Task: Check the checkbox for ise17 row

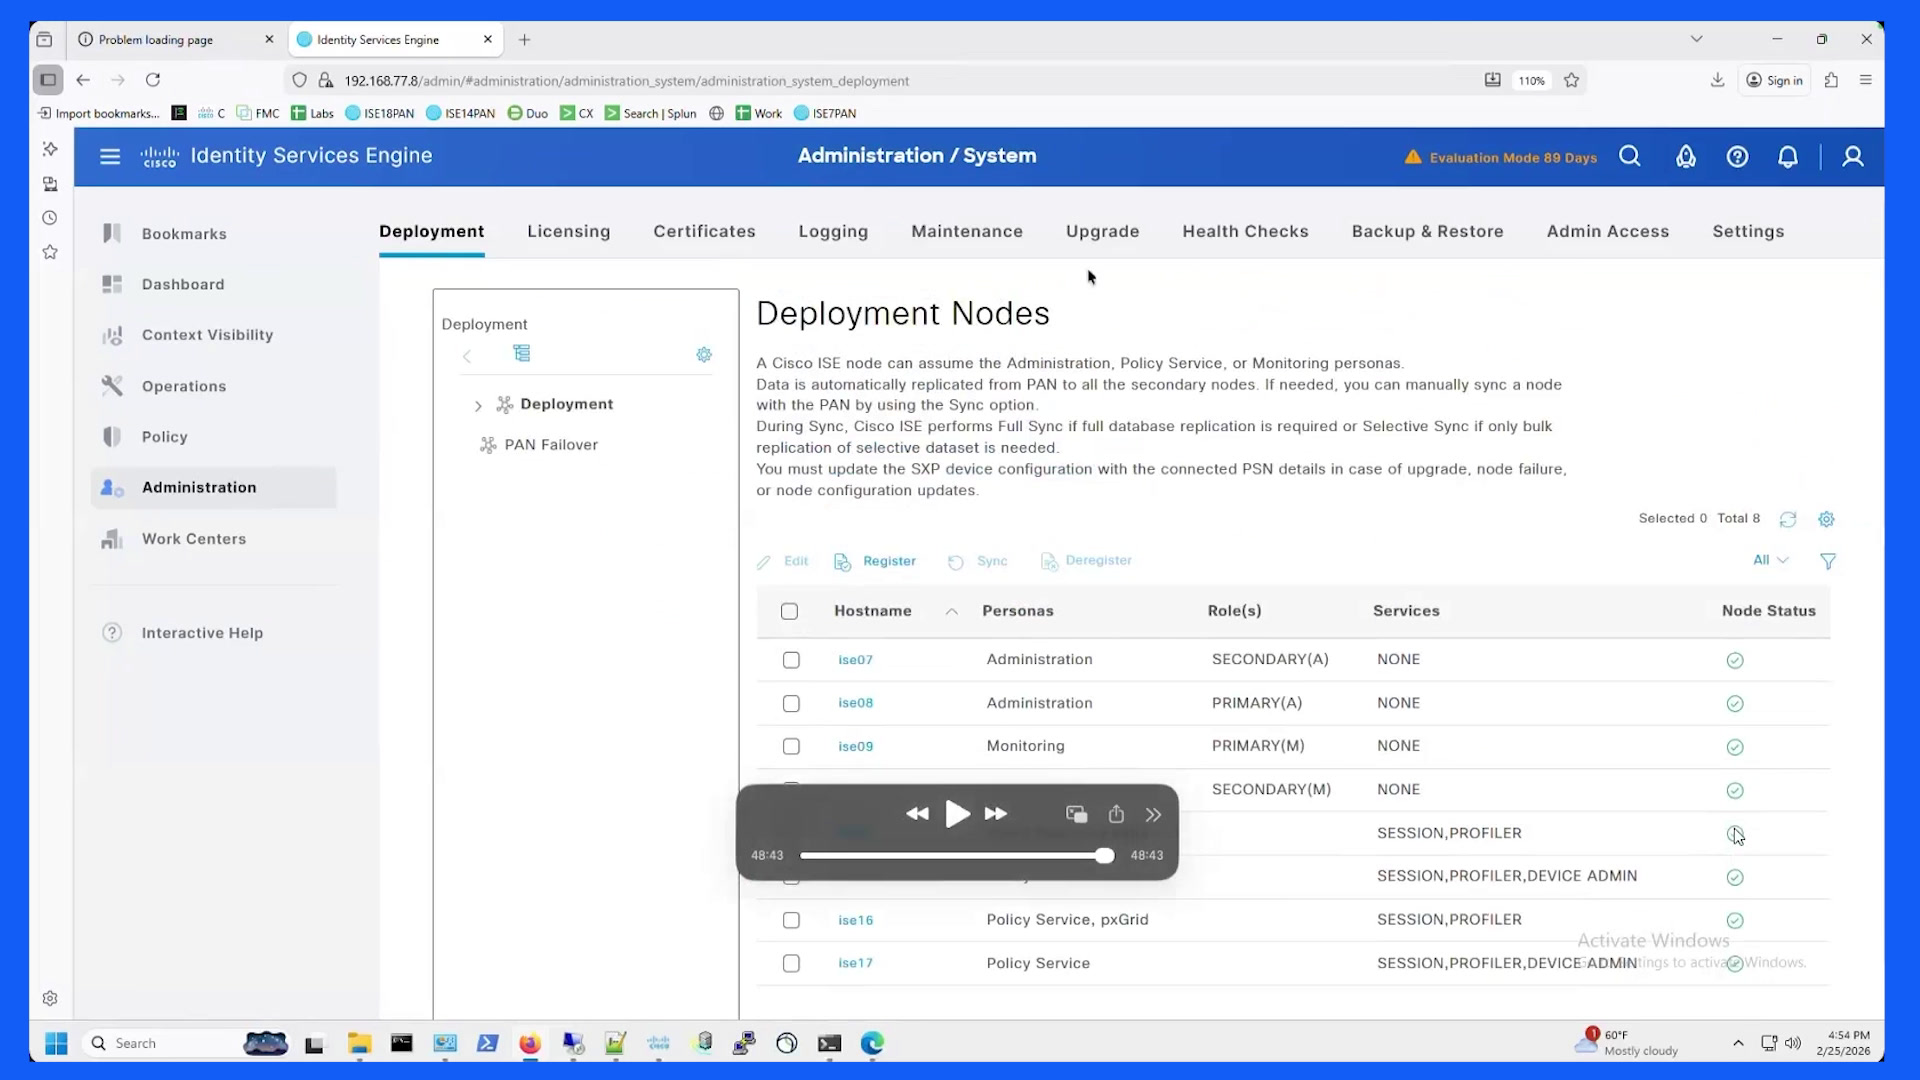Action: coord(791,964)
